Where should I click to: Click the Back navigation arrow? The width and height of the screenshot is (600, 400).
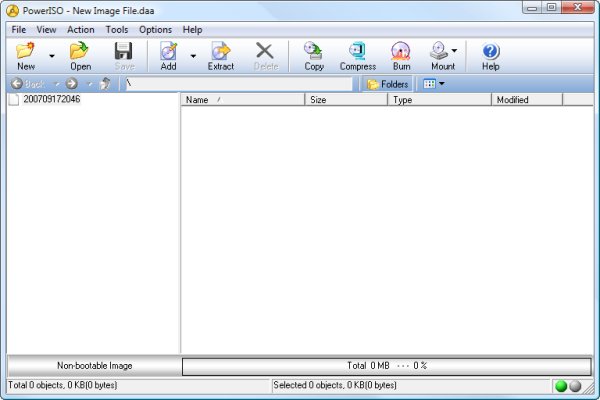click(16, 84)
